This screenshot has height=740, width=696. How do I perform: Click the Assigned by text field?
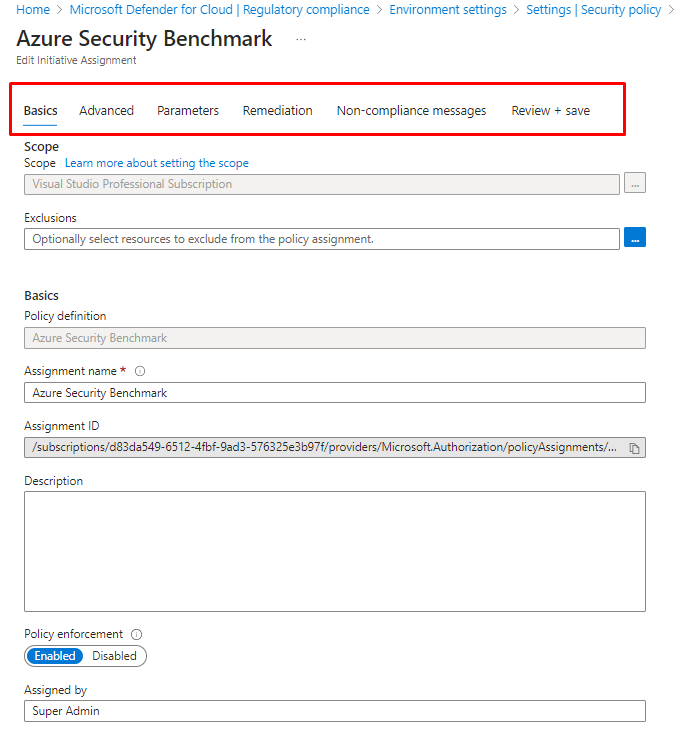(x=334, y=711)
